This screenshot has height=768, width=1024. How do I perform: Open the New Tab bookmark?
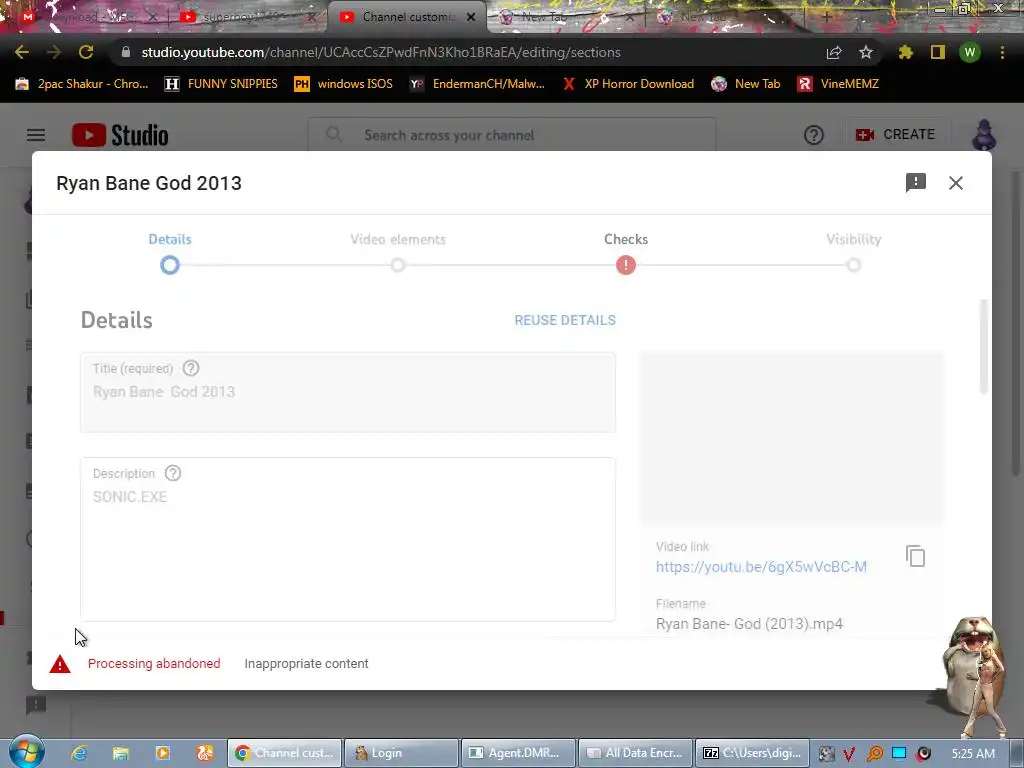(x=746, y=84)
